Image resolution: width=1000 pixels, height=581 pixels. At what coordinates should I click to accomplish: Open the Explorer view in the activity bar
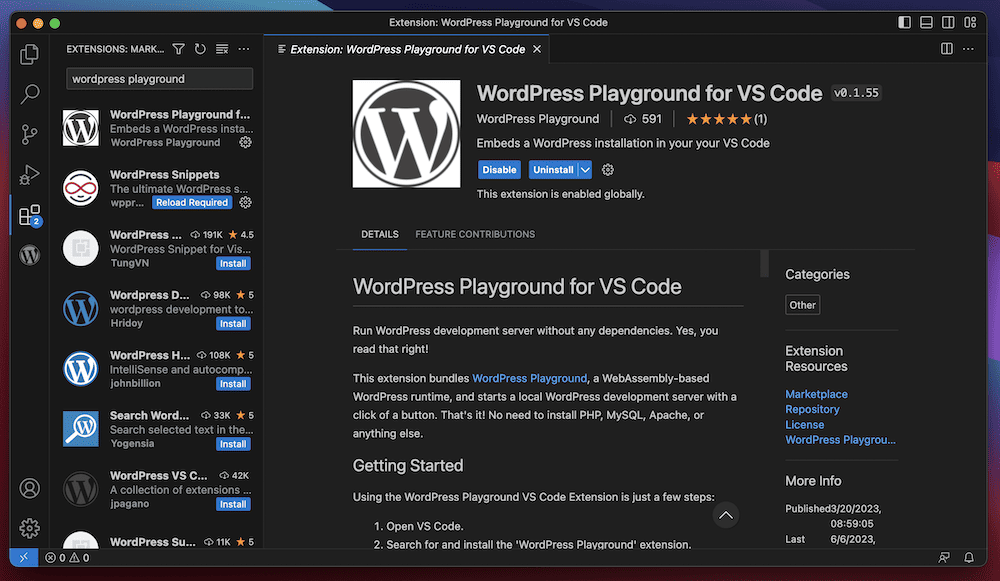coord(29,57)
